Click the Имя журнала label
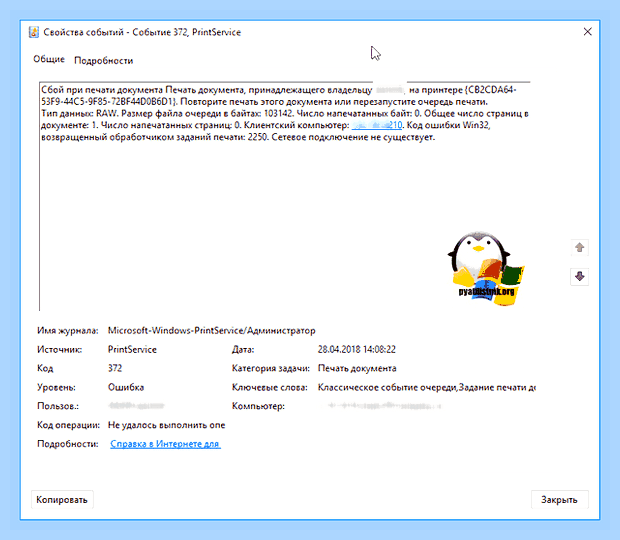This screenshot has height=540, width=620. click(68, 330)
